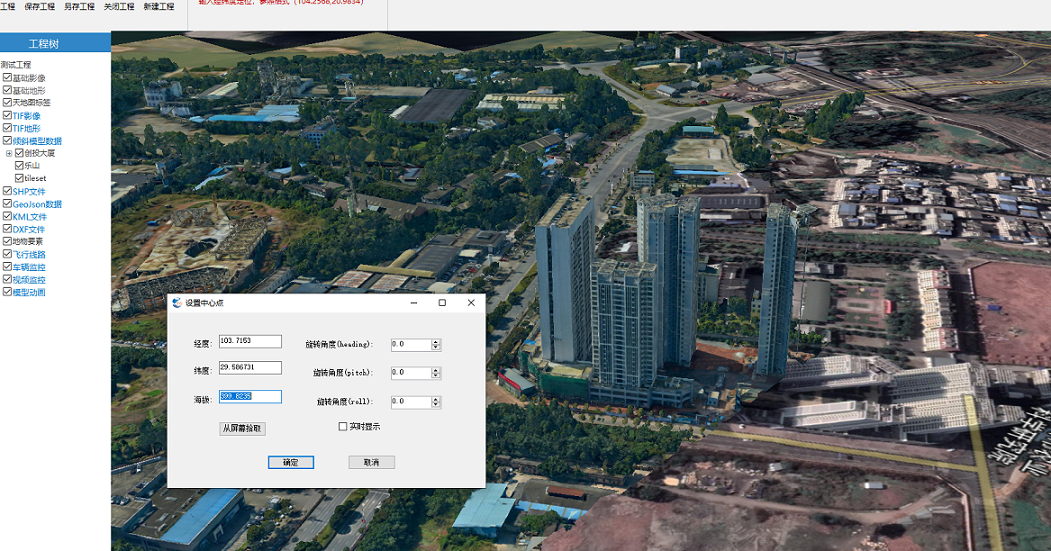Viewport: 1051px width, 551px height.
Task: Increase the heading rotation angle spinner
Action: pyautogui.click(x=435, y=341)
